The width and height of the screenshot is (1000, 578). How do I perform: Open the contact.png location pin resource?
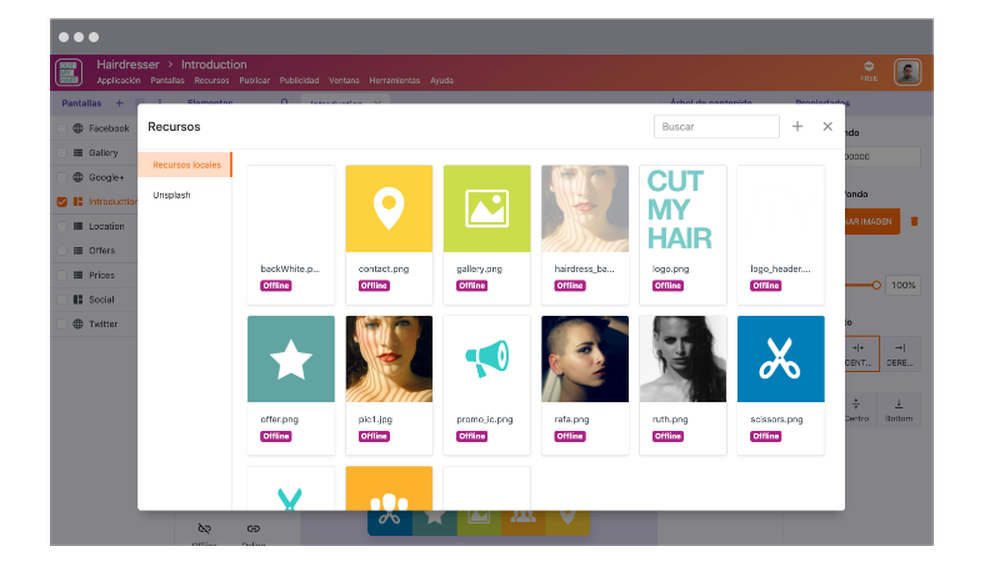(x=389, y=207)
